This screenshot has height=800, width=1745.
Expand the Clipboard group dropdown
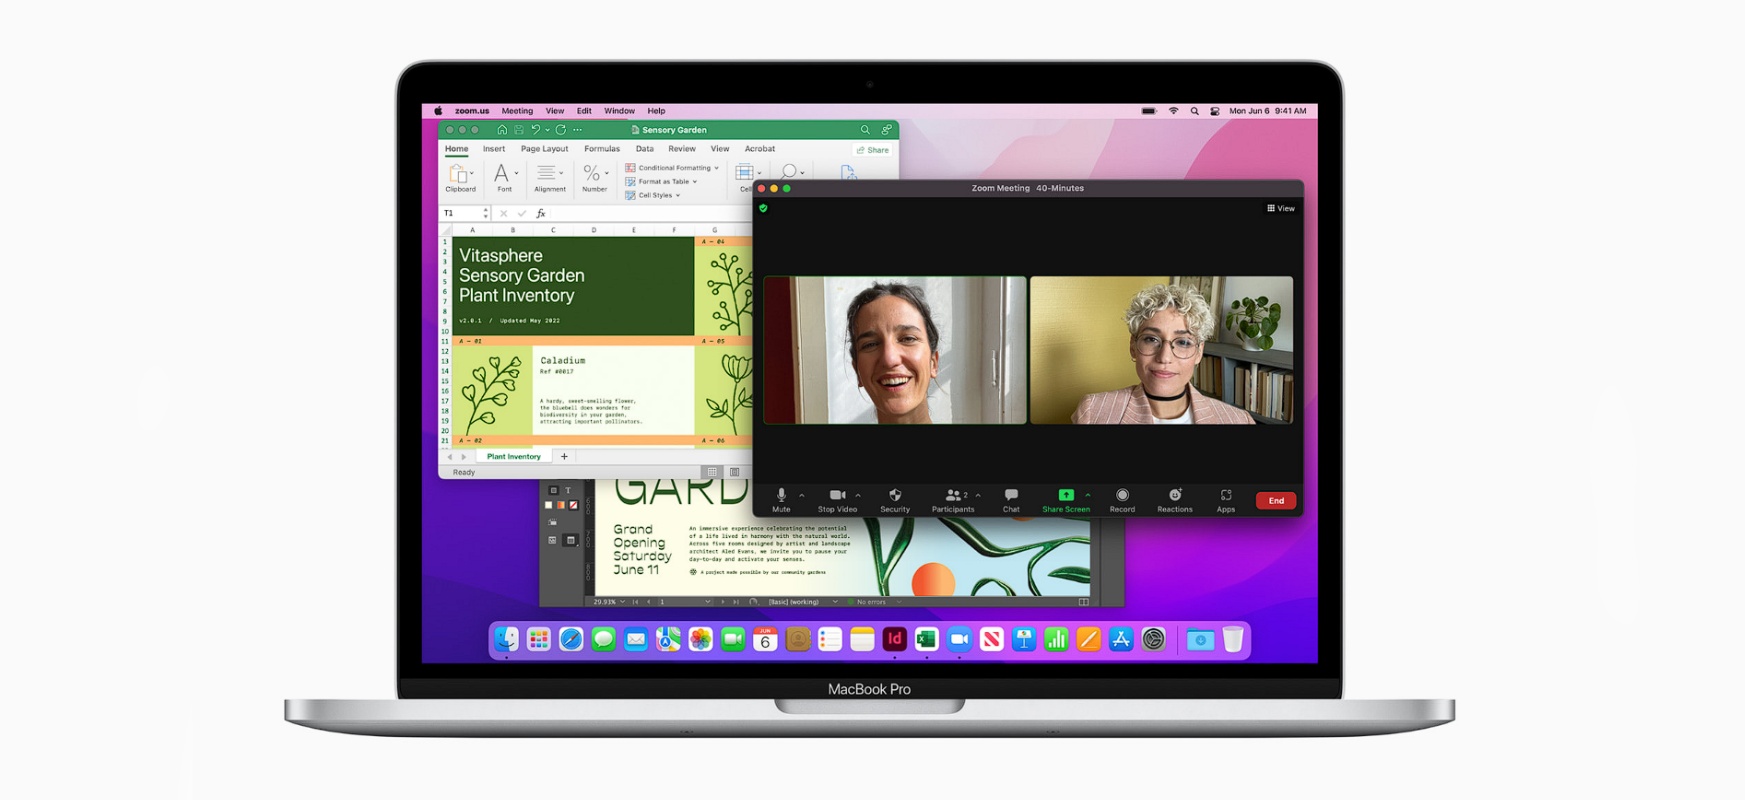point(472,173)
